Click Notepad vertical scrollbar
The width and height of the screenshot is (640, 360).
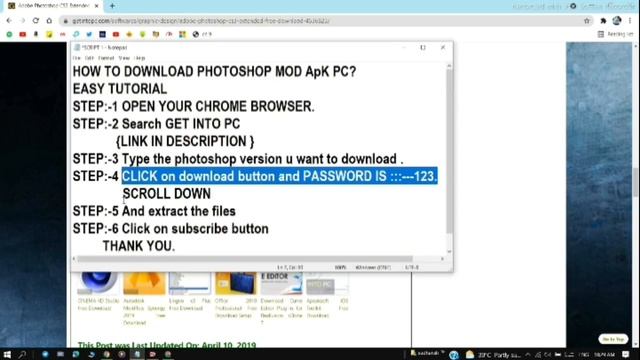(x=449, y=151)
